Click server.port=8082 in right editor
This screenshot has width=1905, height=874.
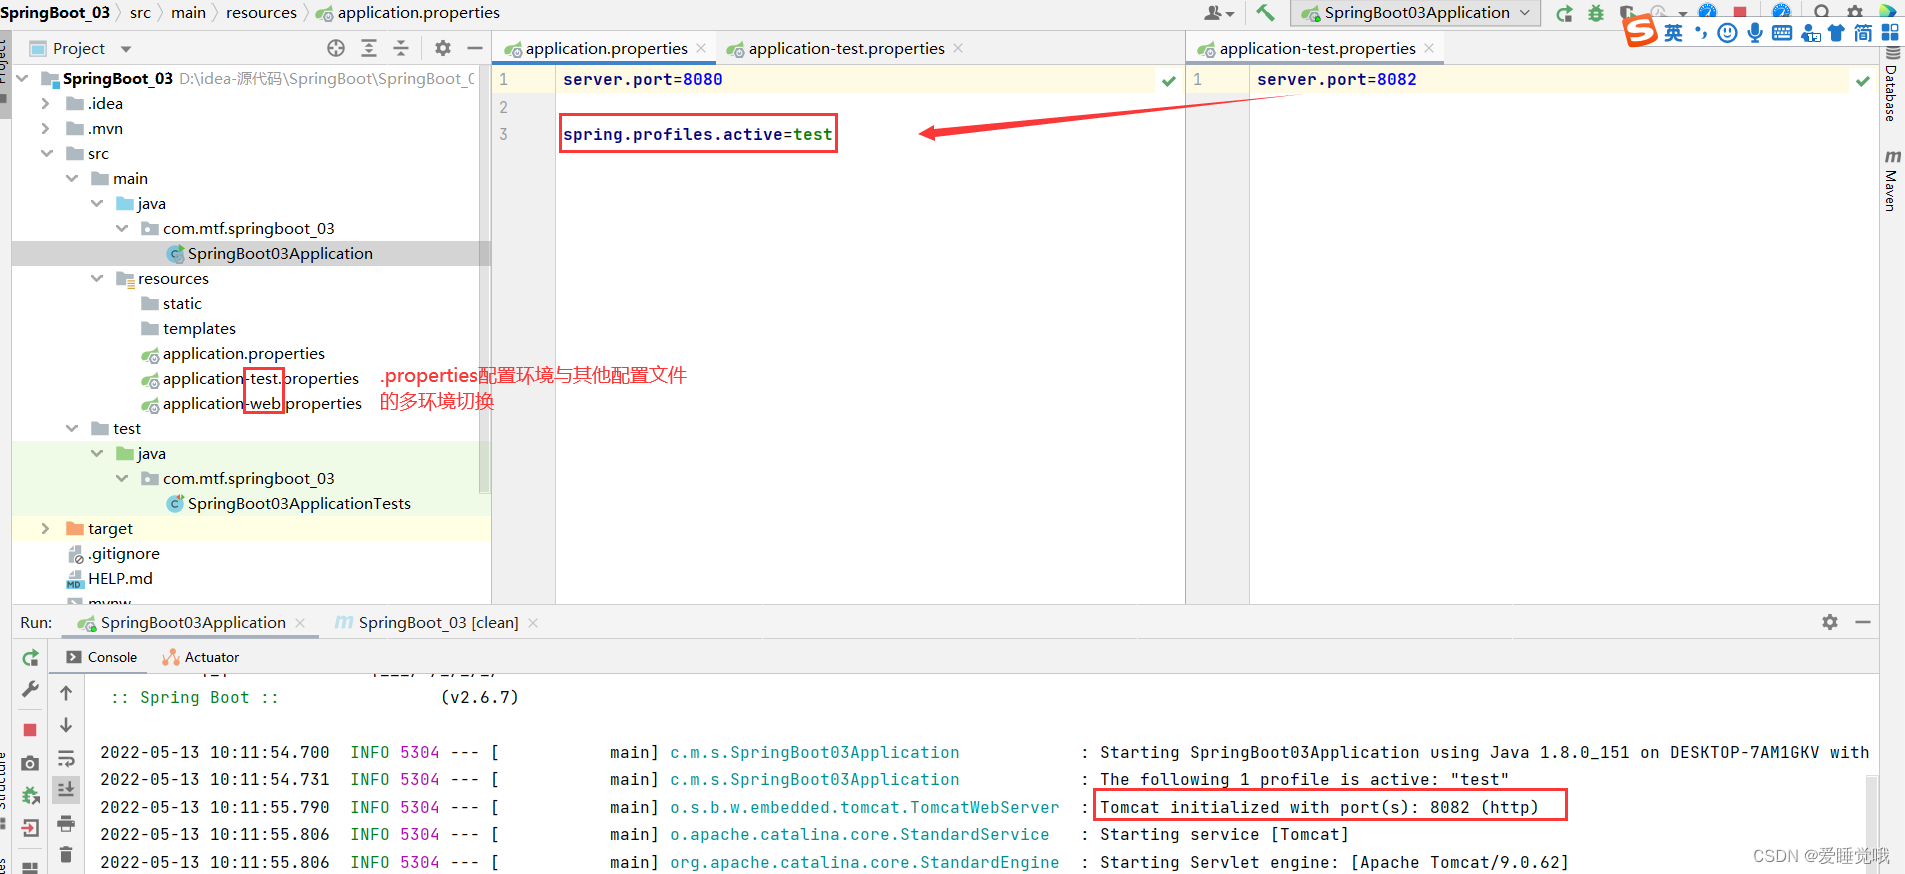coord(1336,79)
